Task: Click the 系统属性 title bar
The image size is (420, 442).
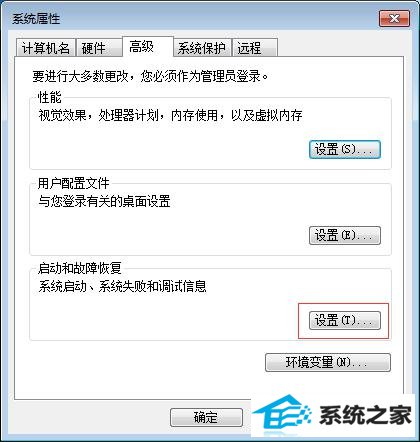Action: click(193, 18)
